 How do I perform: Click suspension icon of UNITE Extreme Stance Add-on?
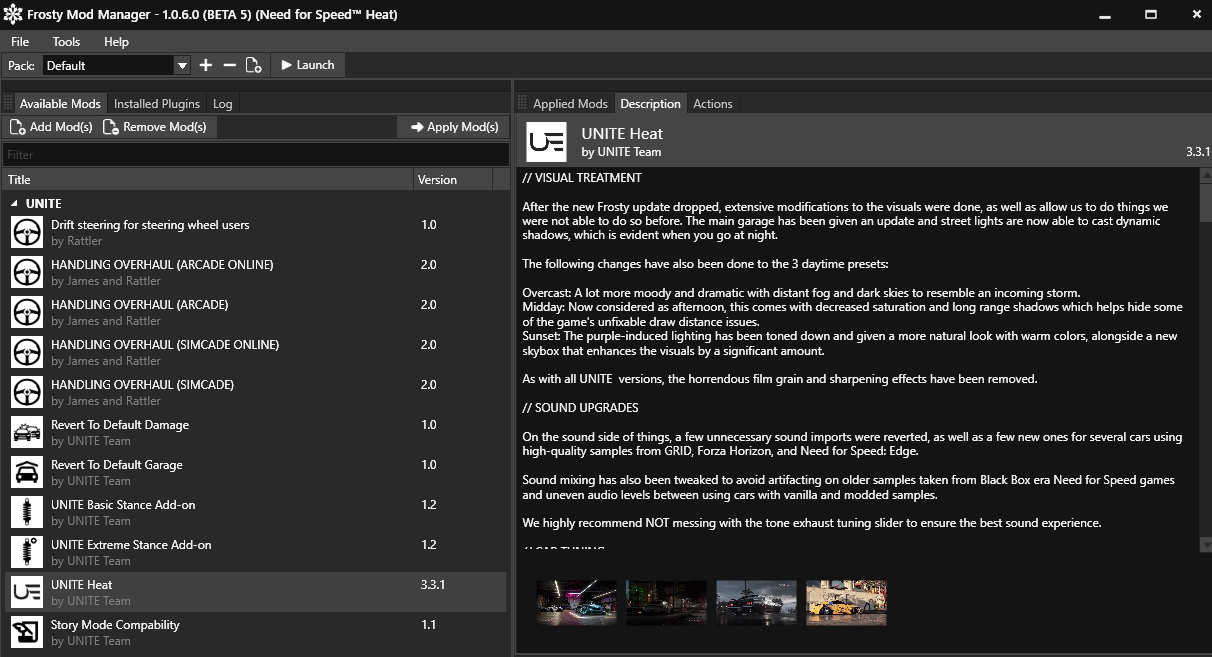pos(27,553)
